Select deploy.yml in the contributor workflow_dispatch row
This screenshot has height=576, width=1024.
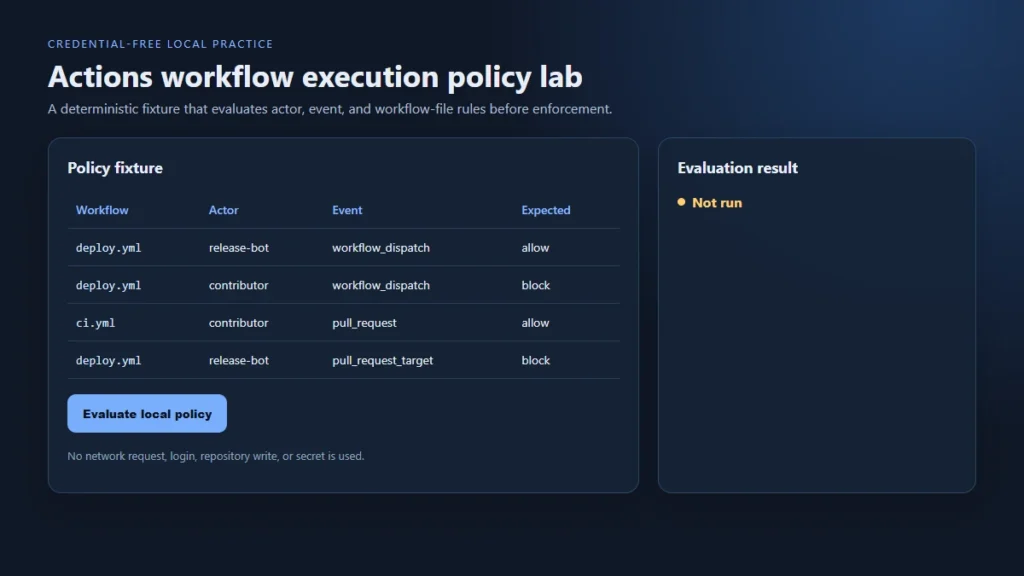pos(108,285)
